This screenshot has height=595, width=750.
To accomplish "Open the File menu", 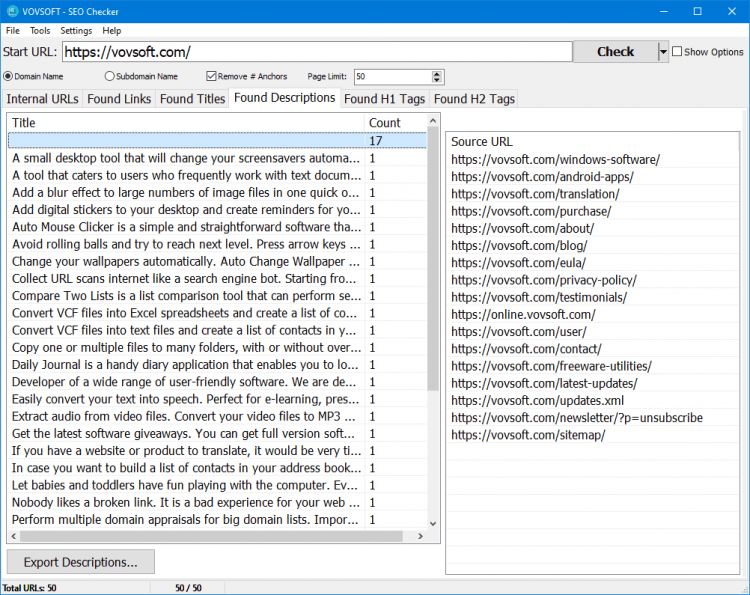I will click(x=13, y=31).
